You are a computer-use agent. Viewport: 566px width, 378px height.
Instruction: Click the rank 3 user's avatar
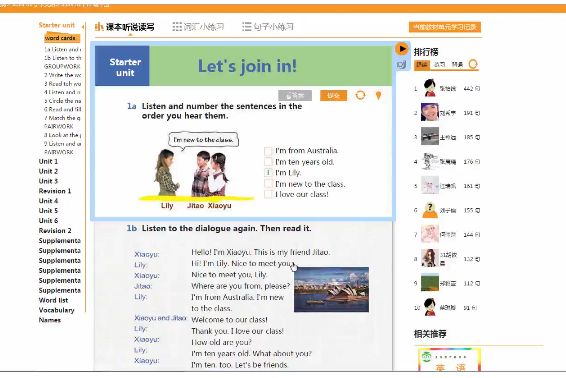pos(430,136)
